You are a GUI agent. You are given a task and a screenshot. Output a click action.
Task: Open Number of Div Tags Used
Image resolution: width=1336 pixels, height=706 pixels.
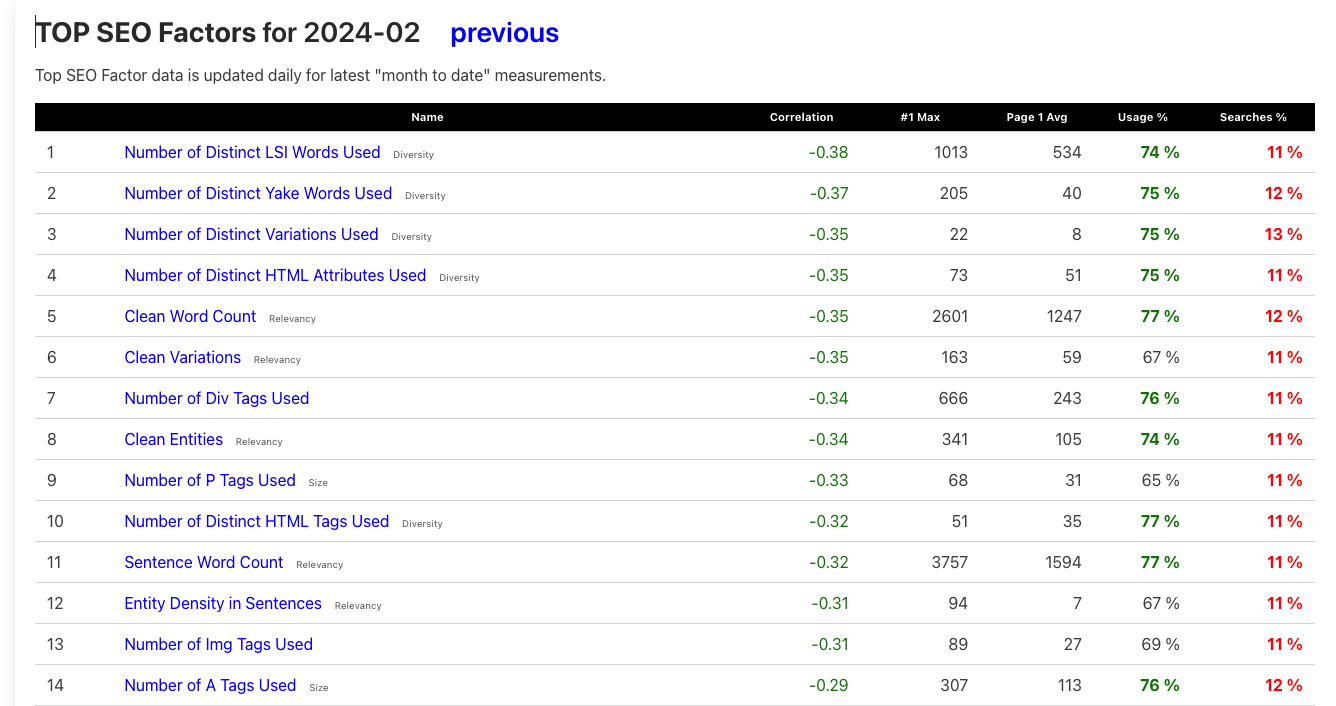[216, 398]
